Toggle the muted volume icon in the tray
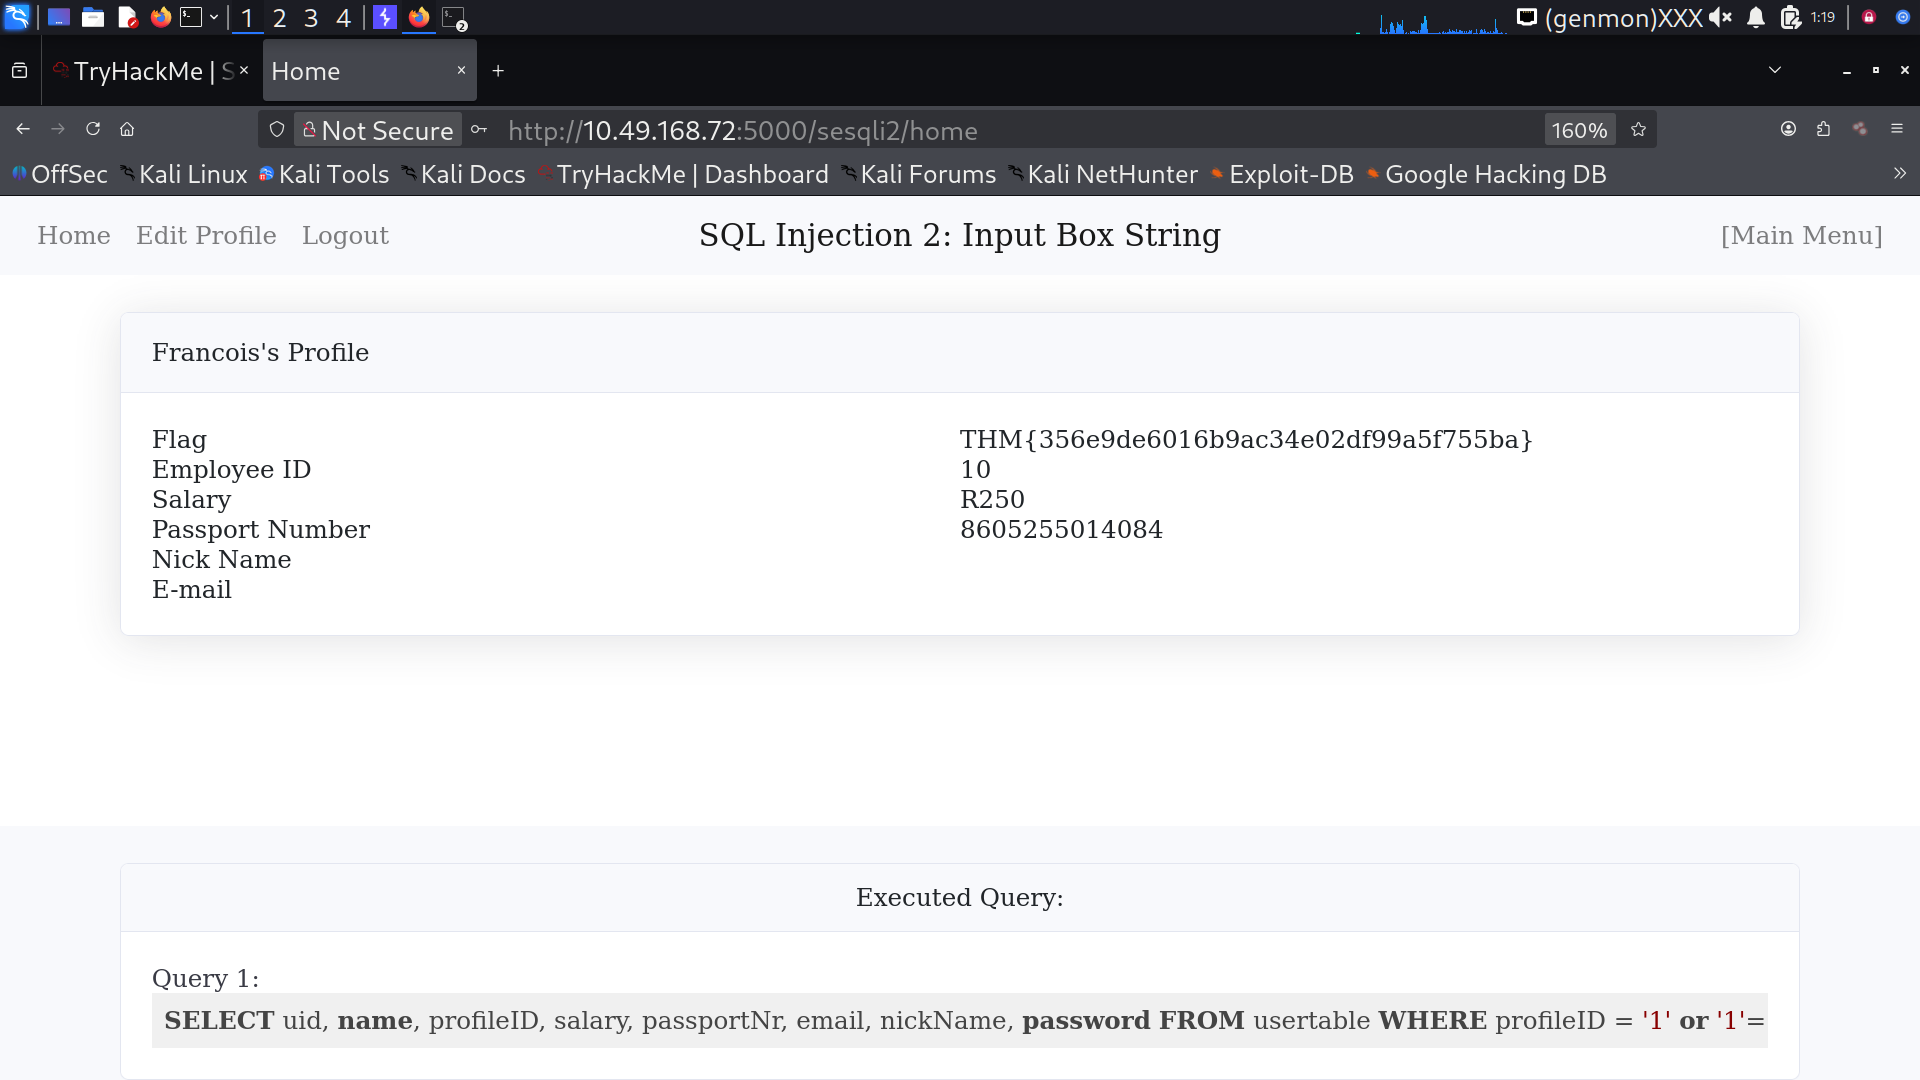The height and width of the screenshot is (1080, 1920). 1720,17
